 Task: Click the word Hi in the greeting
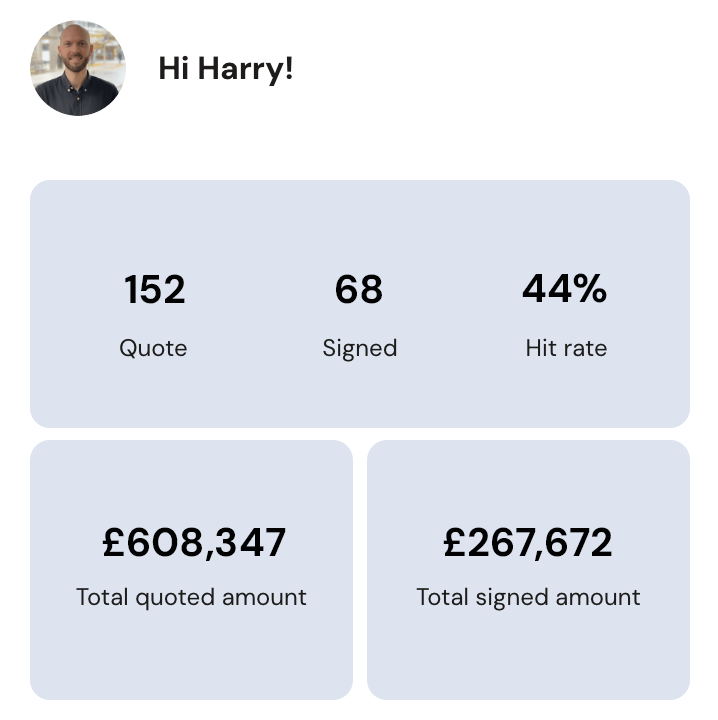[173, 69]
